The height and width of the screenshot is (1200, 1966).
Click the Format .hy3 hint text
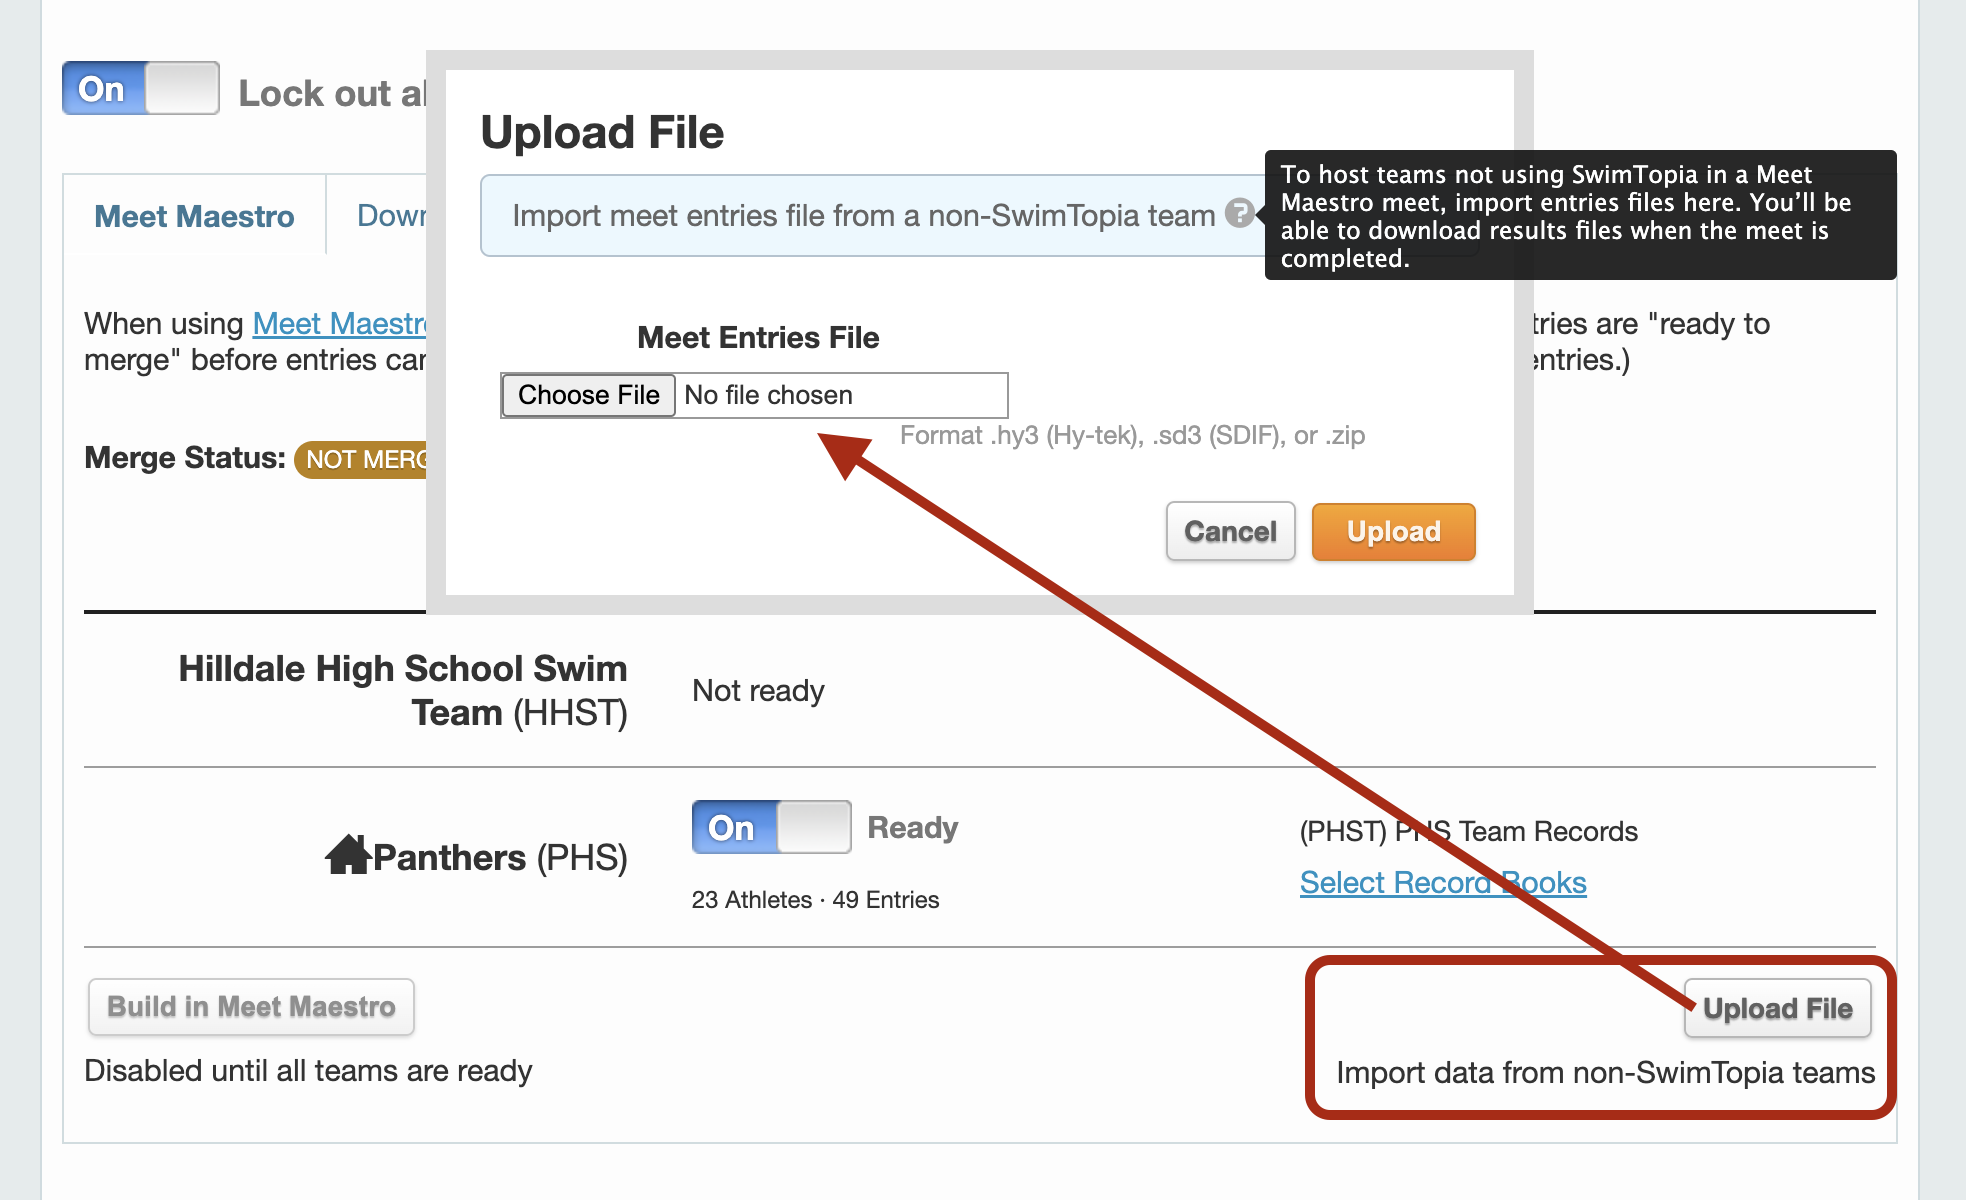(1132, 435)
